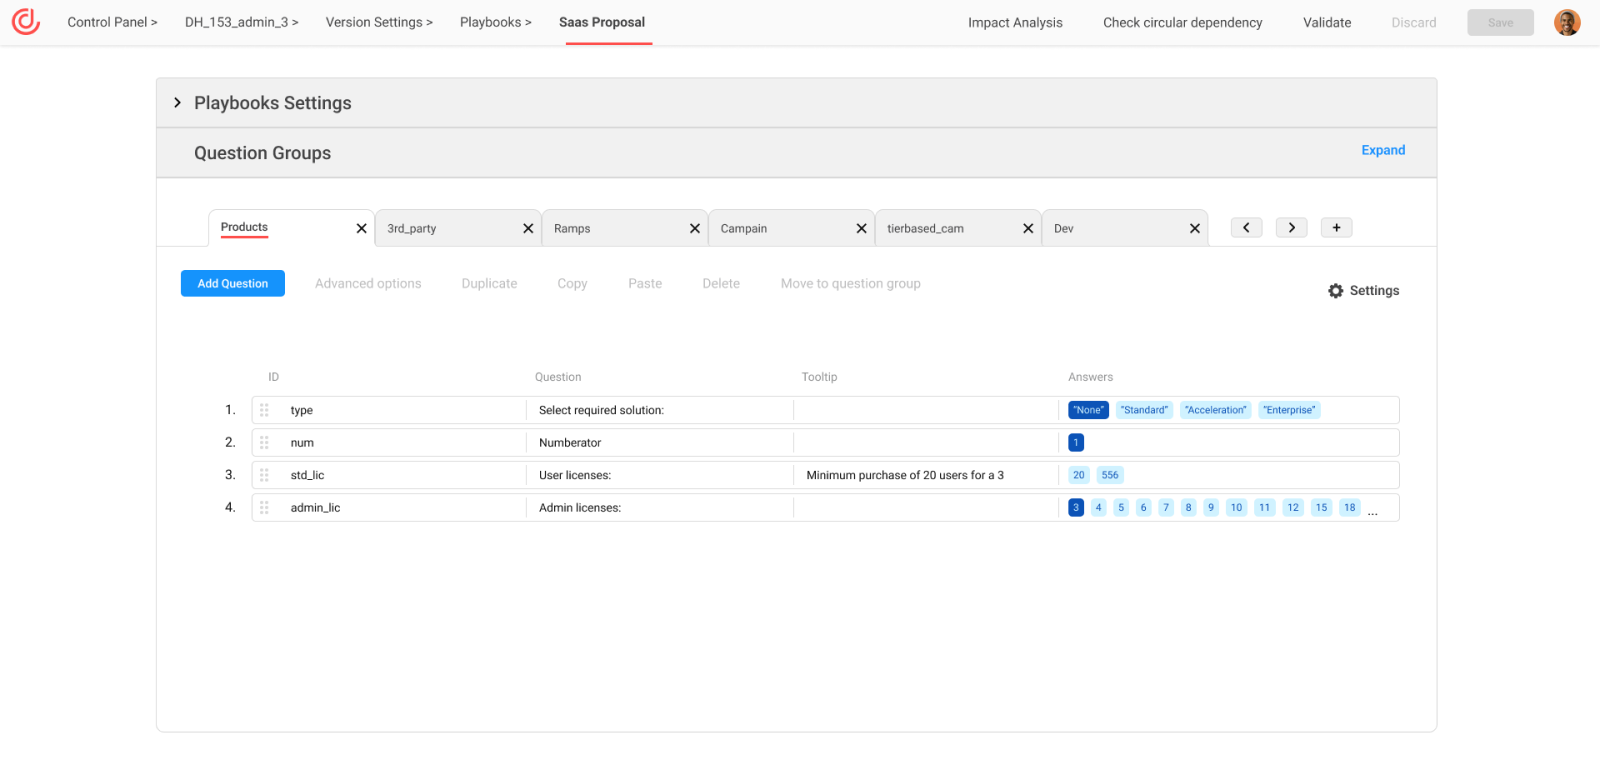Image resolution: width=1600 pixels, height=768 pixels.
Task: Click the app logo in top-left corner
Action: click(26, 21)
